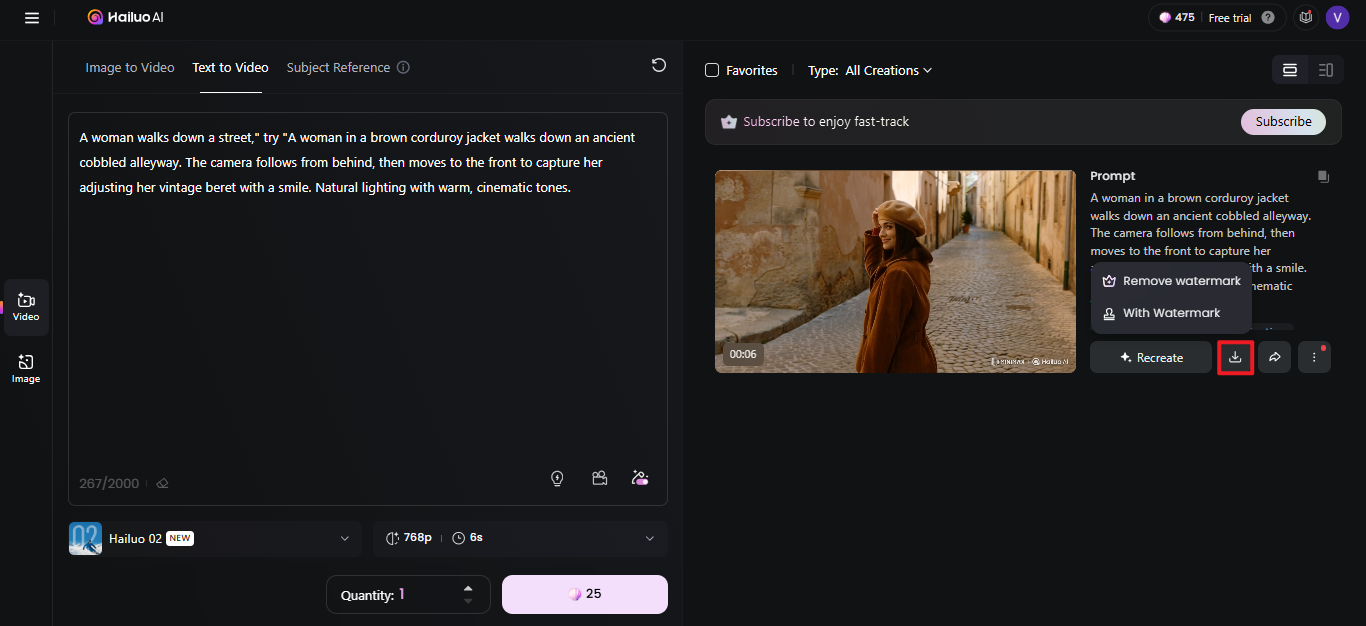
Task: Generate video with the 25 credits button
Action: pyautogui.click(x=585, y=594)
